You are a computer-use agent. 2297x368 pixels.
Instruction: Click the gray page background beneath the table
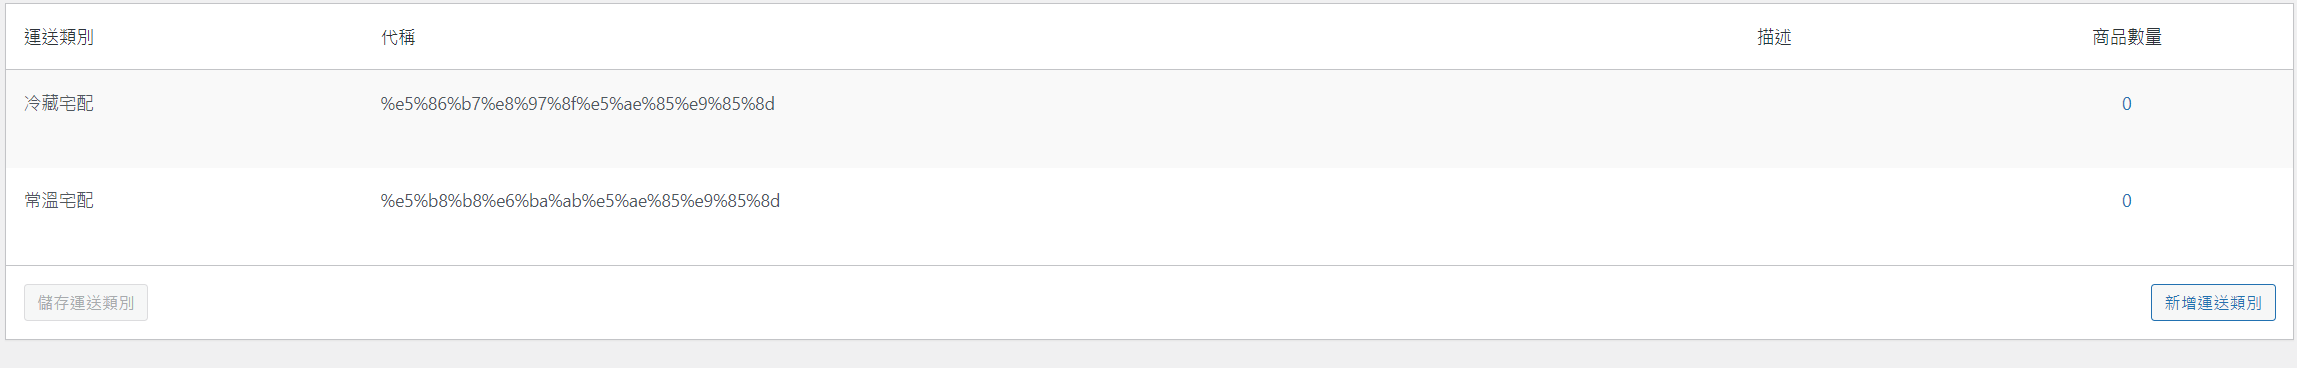[1148, 355]
